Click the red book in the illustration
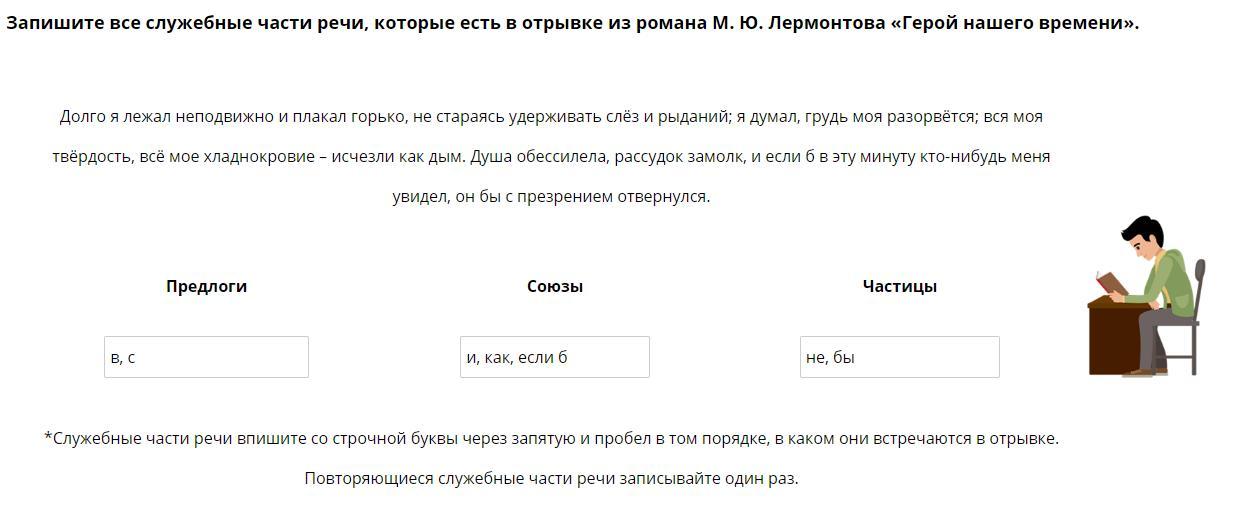The width and height of the screenshot is (1236, 513). click(x=1110, y=283)
